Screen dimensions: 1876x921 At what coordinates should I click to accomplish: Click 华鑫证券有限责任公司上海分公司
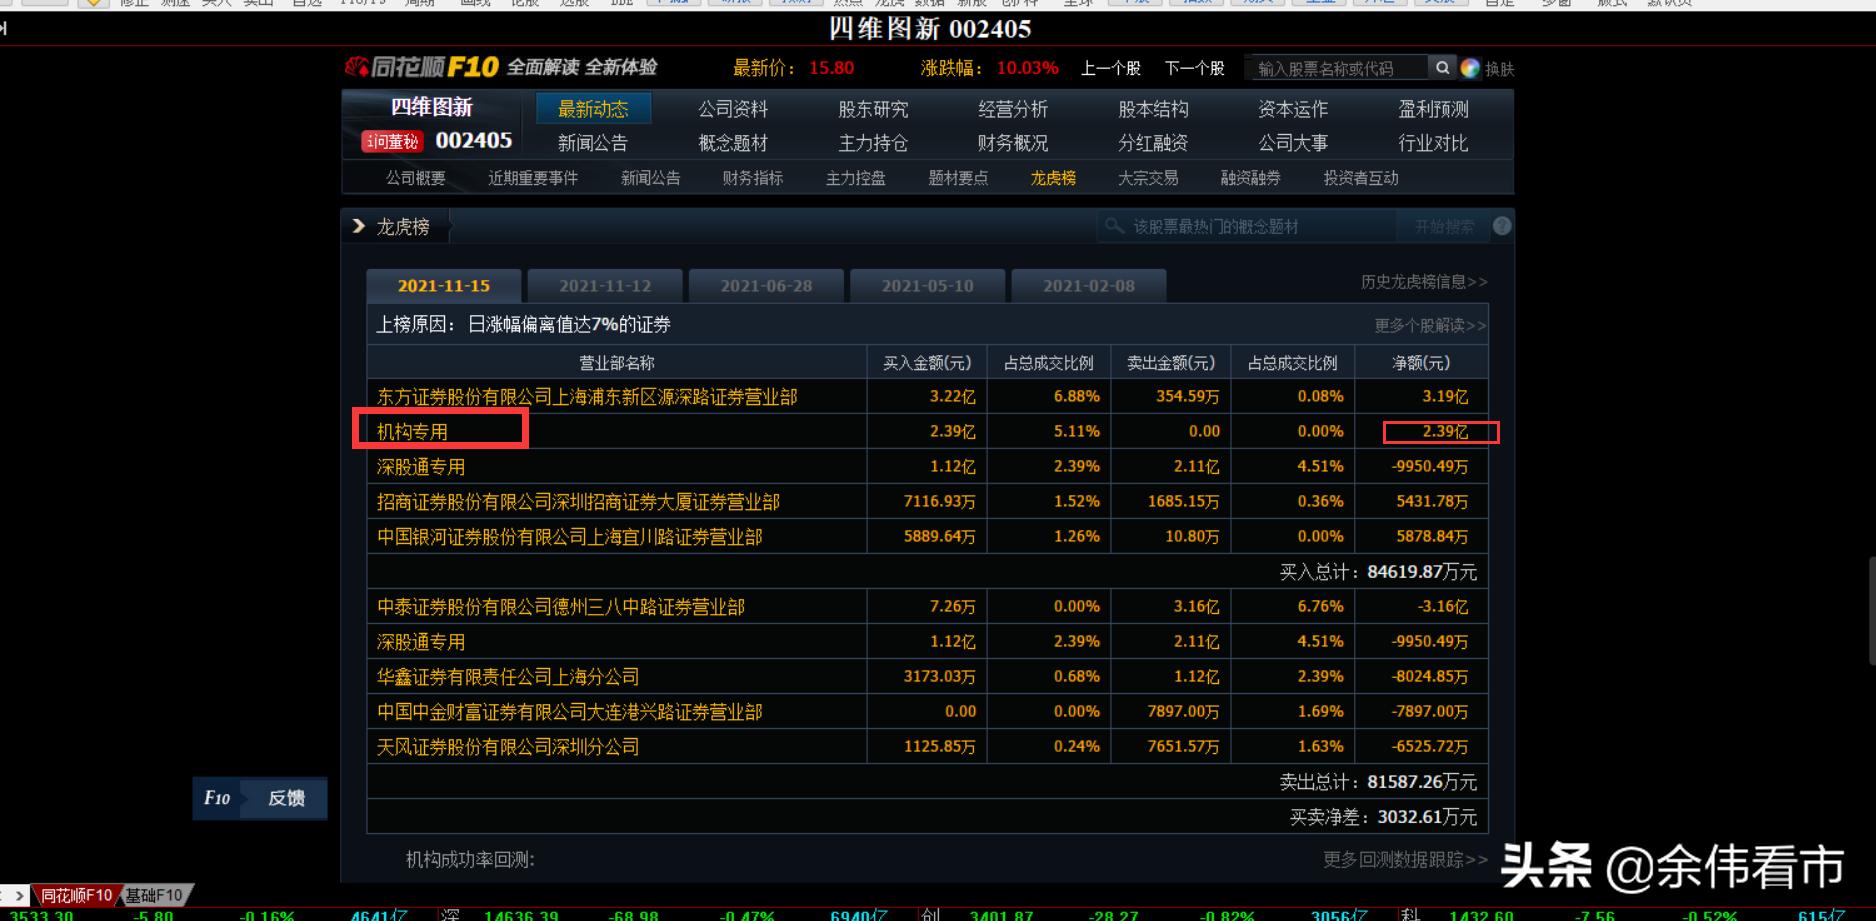tap(507, 677)
